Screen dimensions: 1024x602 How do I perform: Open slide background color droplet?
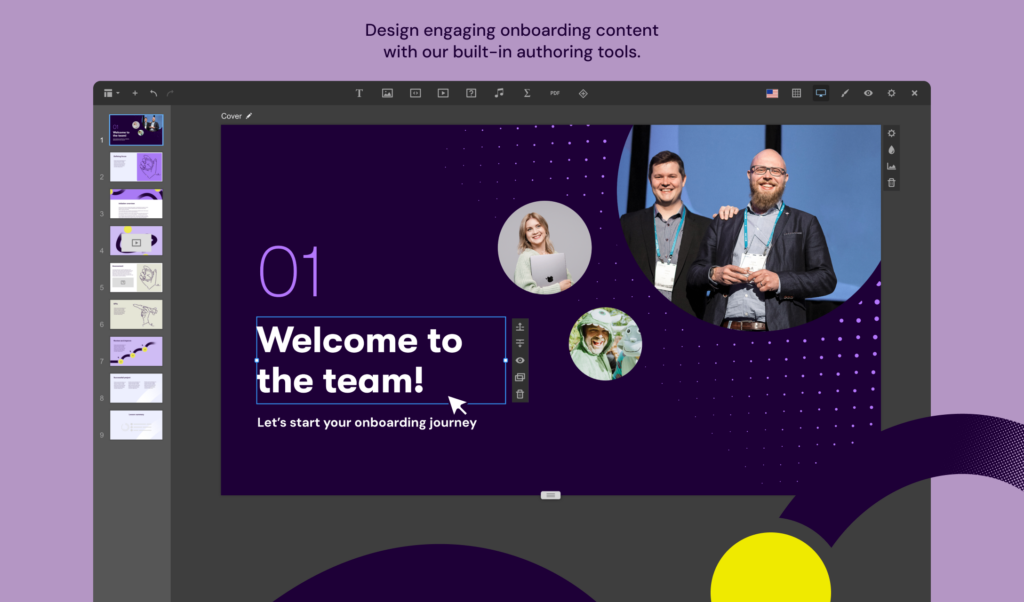(891, 150)
